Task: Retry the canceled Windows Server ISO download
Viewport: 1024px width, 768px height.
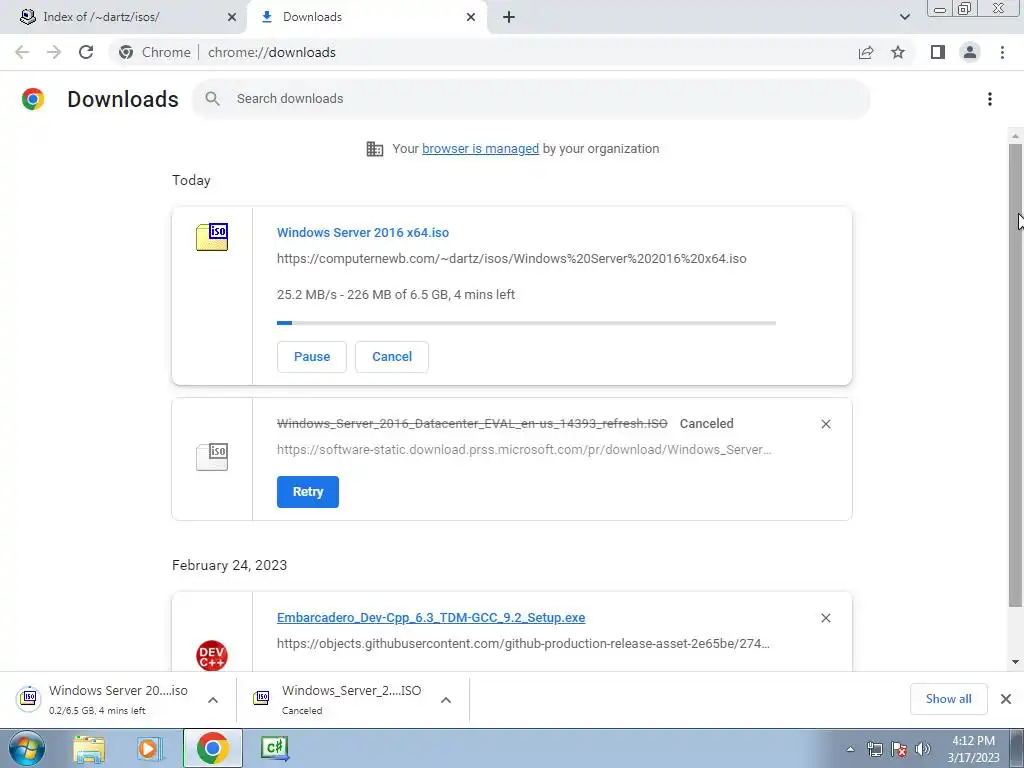Action: 308,492
